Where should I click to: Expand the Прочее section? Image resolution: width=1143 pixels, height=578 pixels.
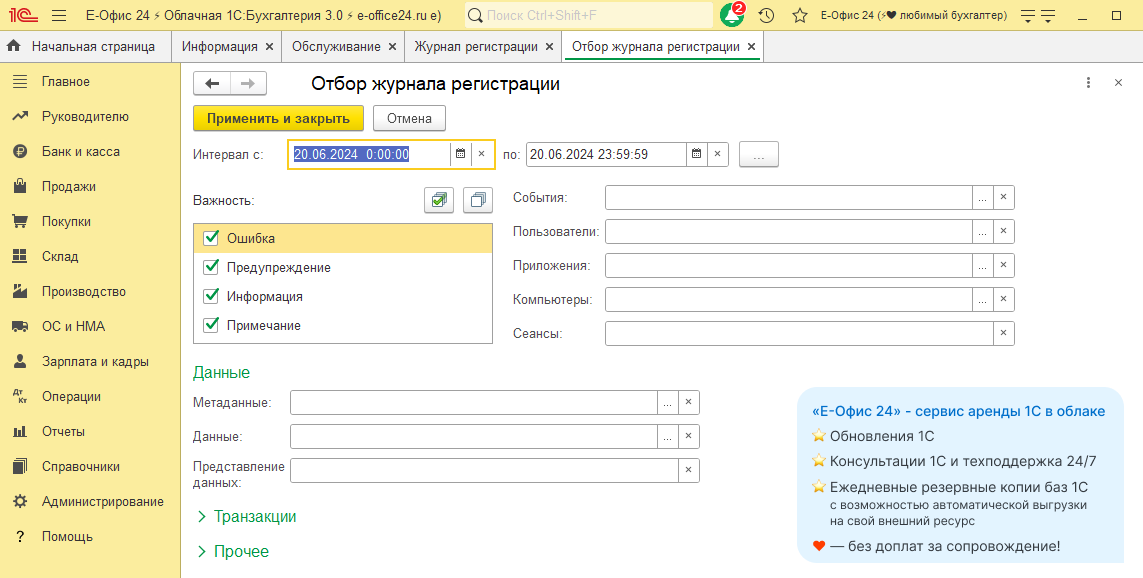233,552
